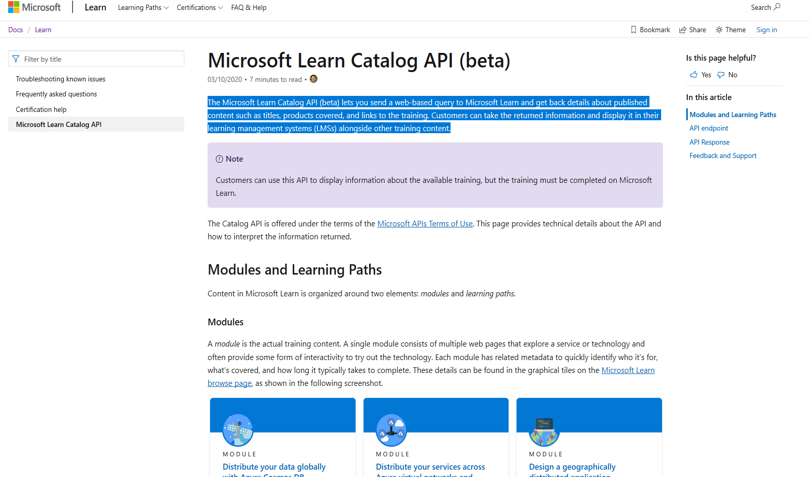Jump to API endpoint section

(709, 128)
